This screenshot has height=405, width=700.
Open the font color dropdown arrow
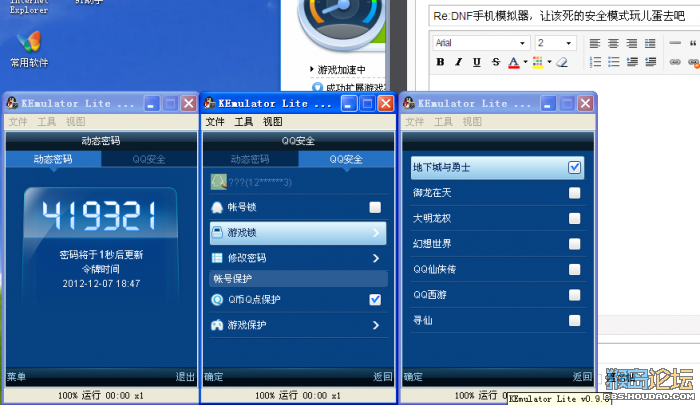point(525,62)
